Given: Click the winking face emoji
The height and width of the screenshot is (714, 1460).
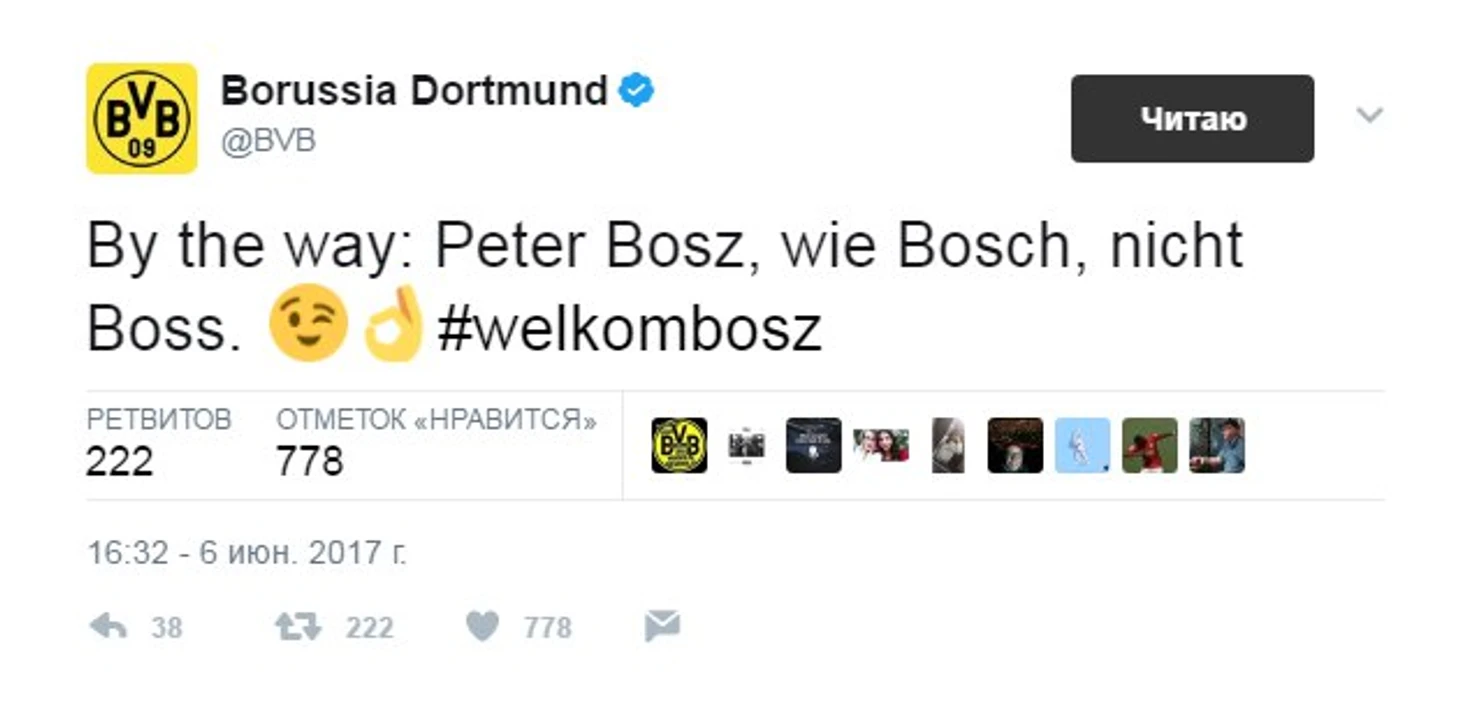Looking at the screenshot, I should [309, 323].
